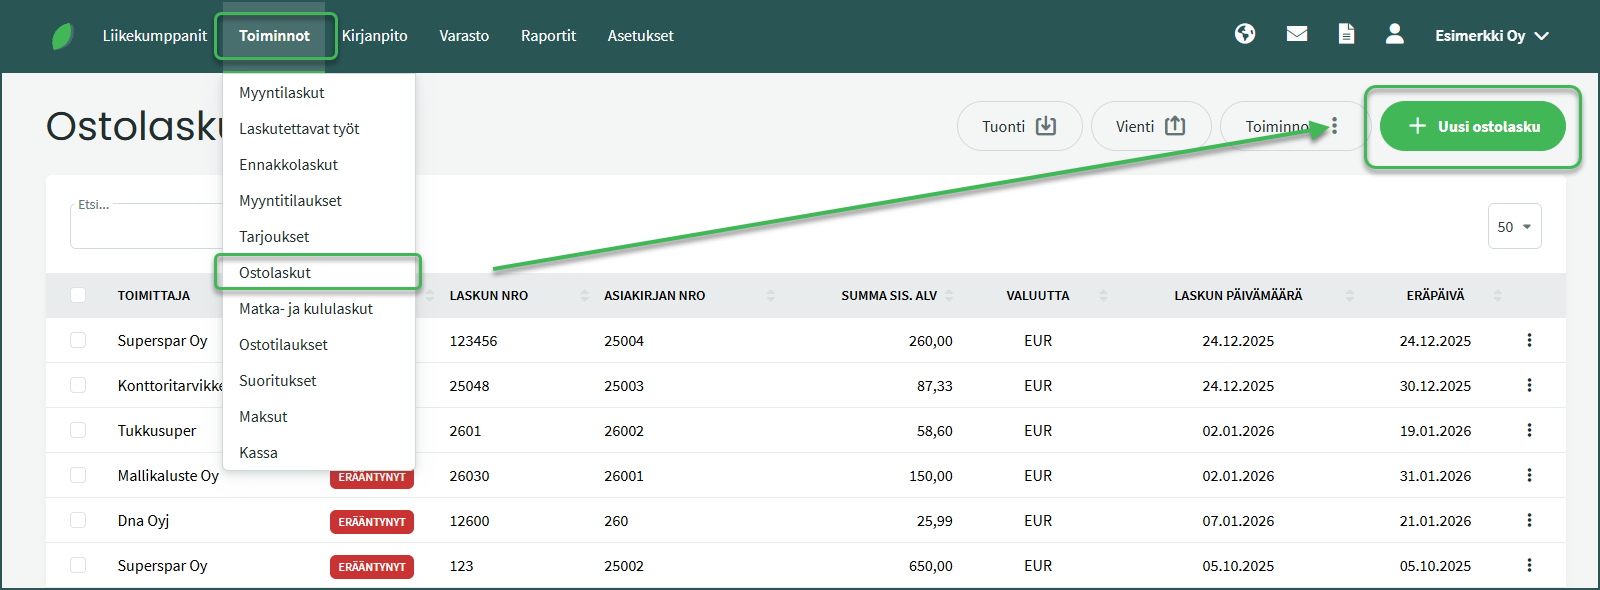Select Ostolaskut from the Toiminnot menu
Viewport: 1600px width, 590px height.
pos(275,272)
